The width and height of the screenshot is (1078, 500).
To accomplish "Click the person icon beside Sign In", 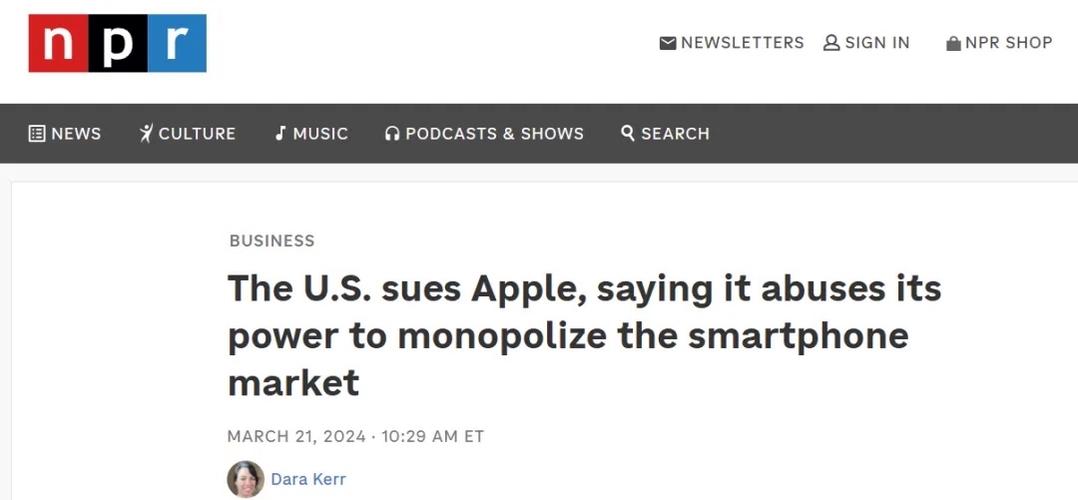I will [831, 43].
